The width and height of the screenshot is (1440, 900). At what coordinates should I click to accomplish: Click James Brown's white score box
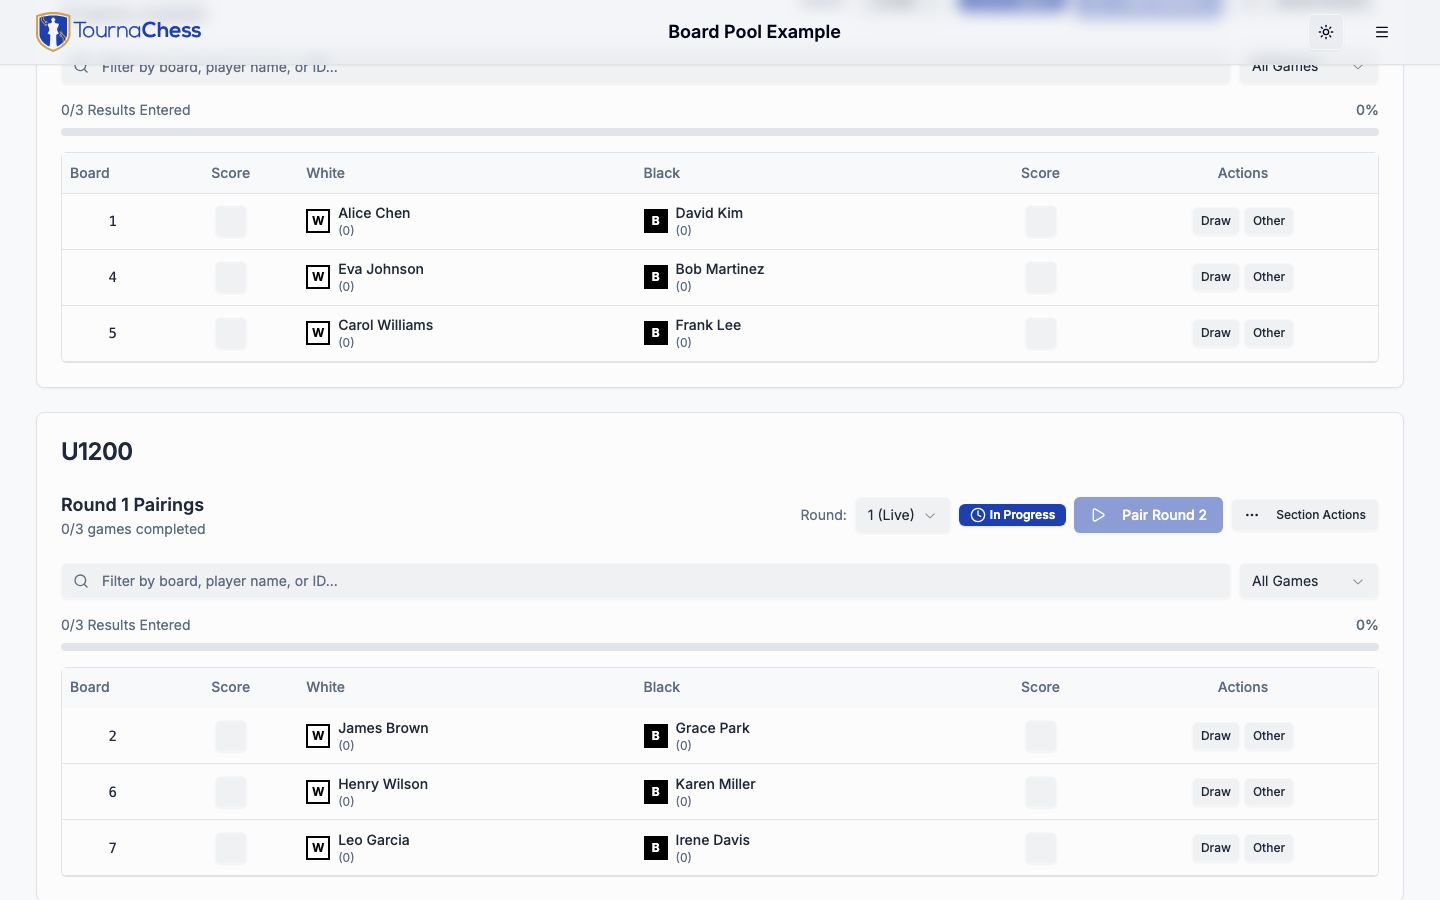coord(231,736)
